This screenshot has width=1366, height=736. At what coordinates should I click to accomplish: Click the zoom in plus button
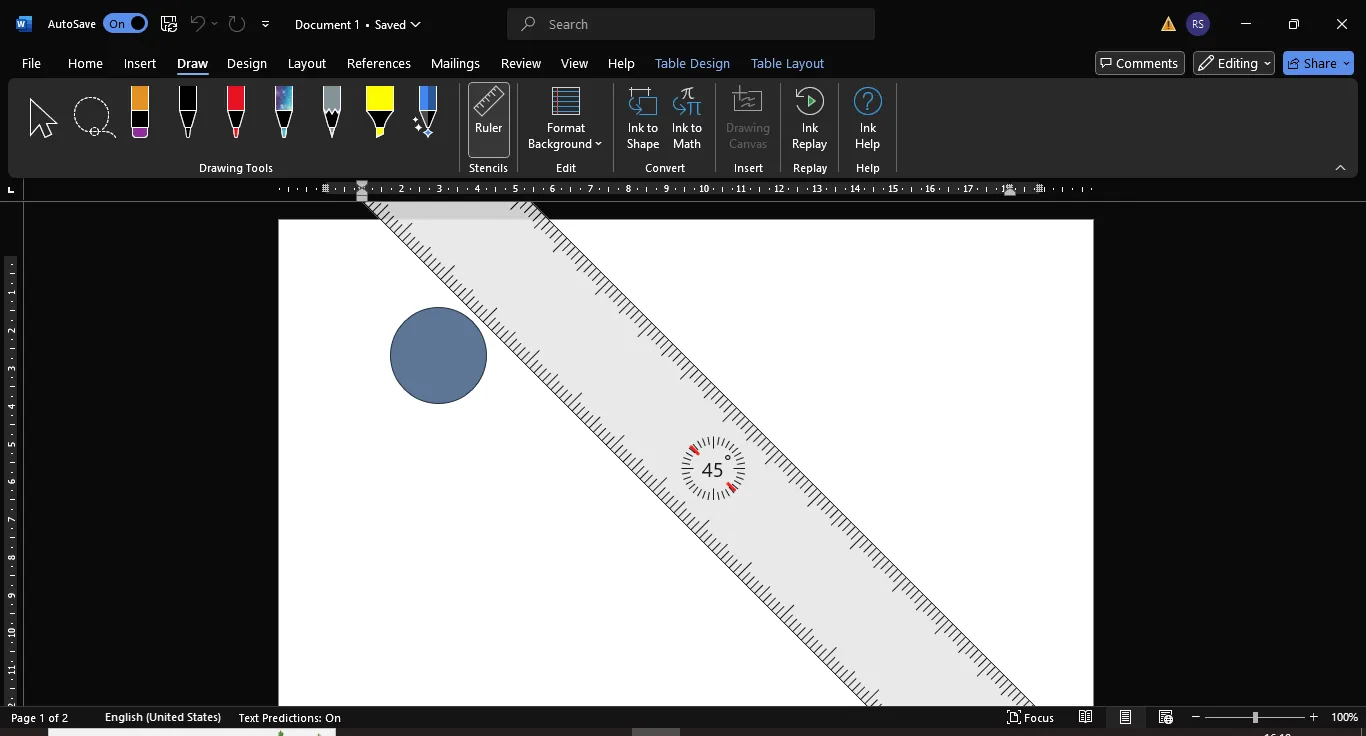click(1314, 718)
